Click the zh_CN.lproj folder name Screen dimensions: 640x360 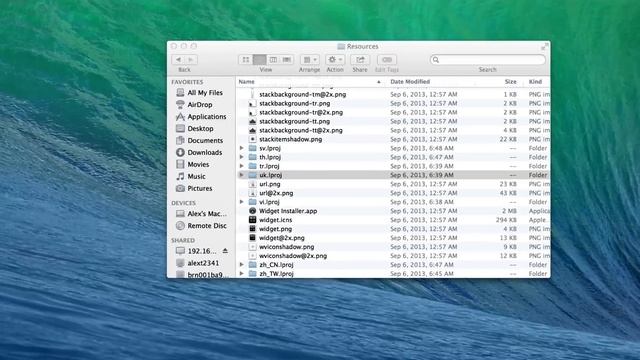tap(276, 265)
